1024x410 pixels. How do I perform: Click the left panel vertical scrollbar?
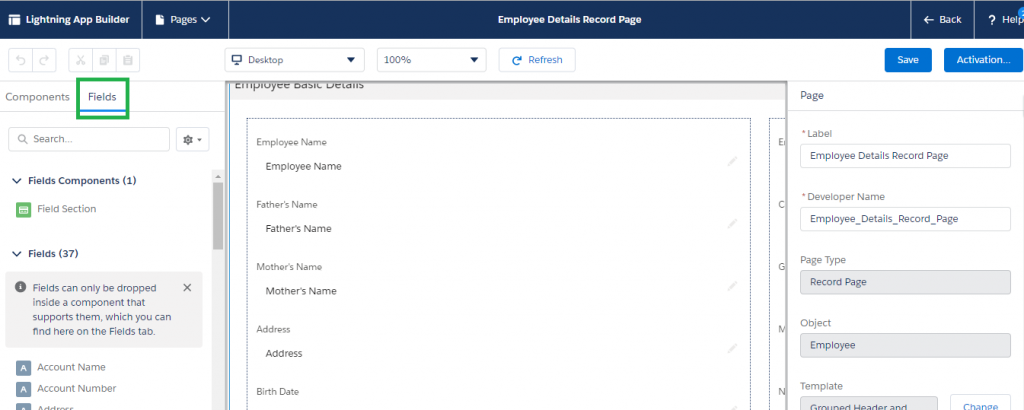click(x=218, y=215)
